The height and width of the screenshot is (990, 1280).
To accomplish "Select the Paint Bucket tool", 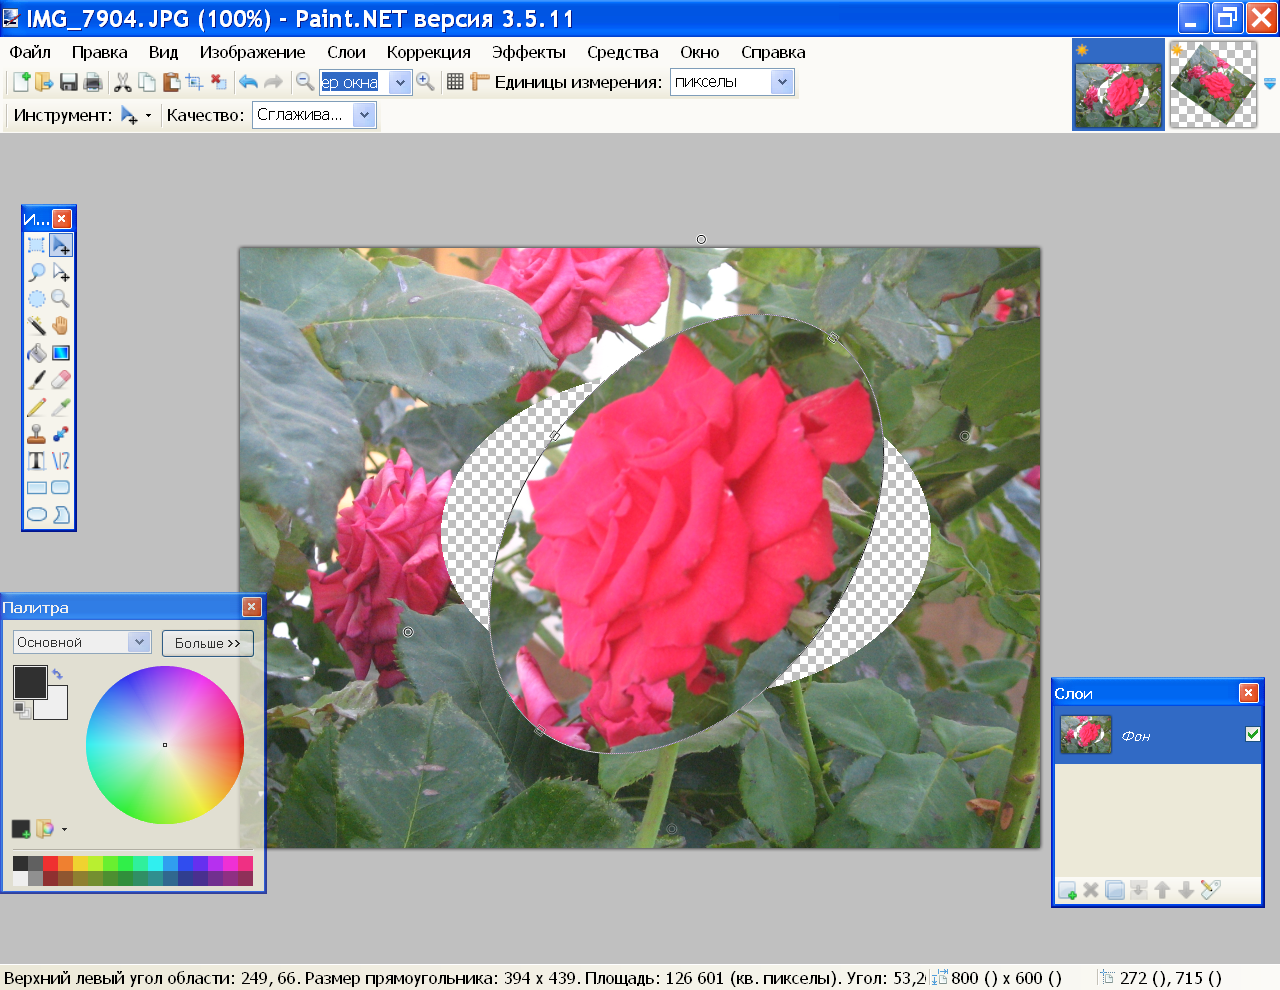I will tap(37, 353).
